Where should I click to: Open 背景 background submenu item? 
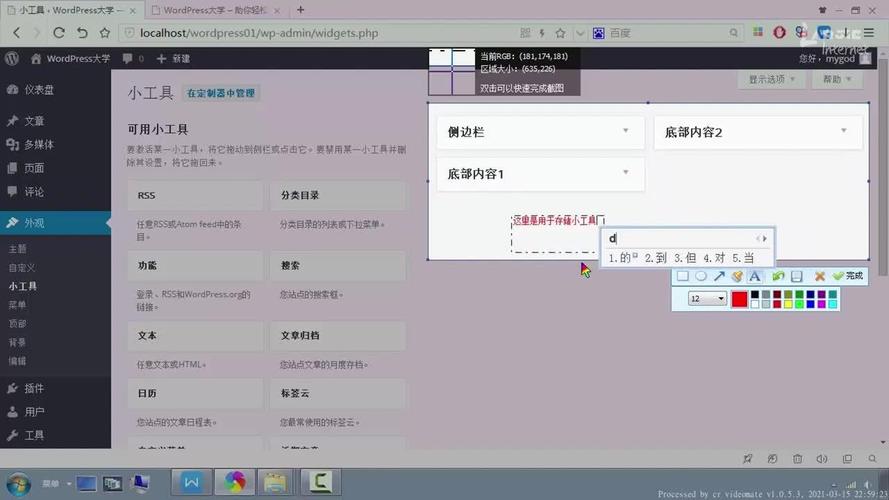click(x=18, y=342)
